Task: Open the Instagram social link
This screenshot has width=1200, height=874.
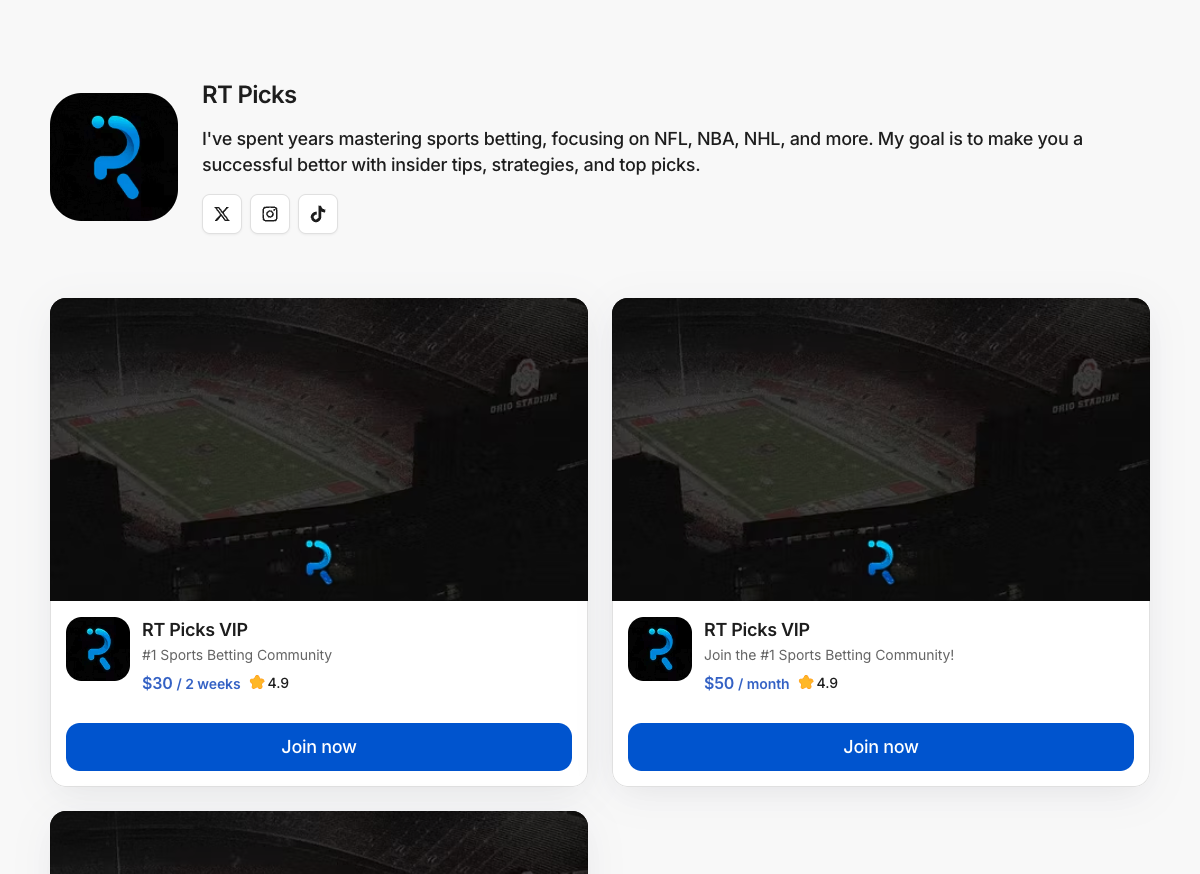Action: [270, 214]
